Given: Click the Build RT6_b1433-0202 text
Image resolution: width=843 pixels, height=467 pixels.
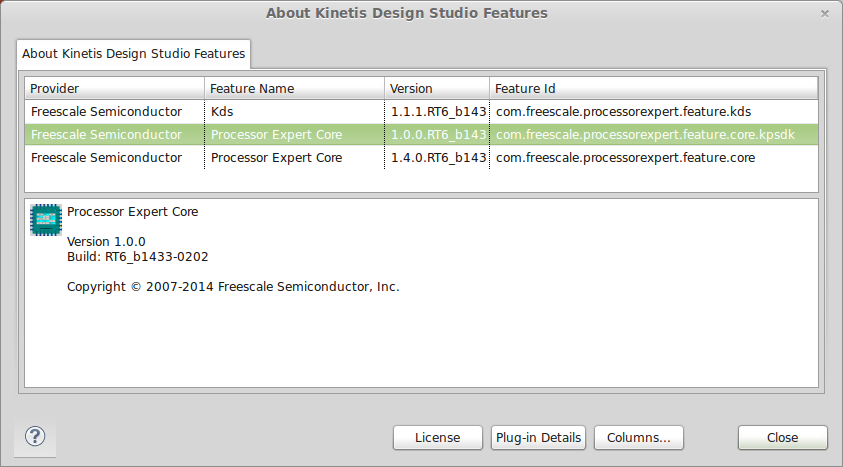Looking at the screenshot, I should pos(137,257).
